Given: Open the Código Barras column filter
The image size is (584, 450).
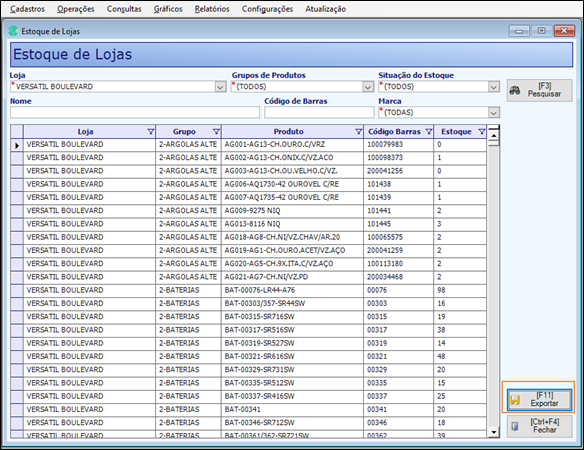Looking at the screenshot, I should [429, 132].
